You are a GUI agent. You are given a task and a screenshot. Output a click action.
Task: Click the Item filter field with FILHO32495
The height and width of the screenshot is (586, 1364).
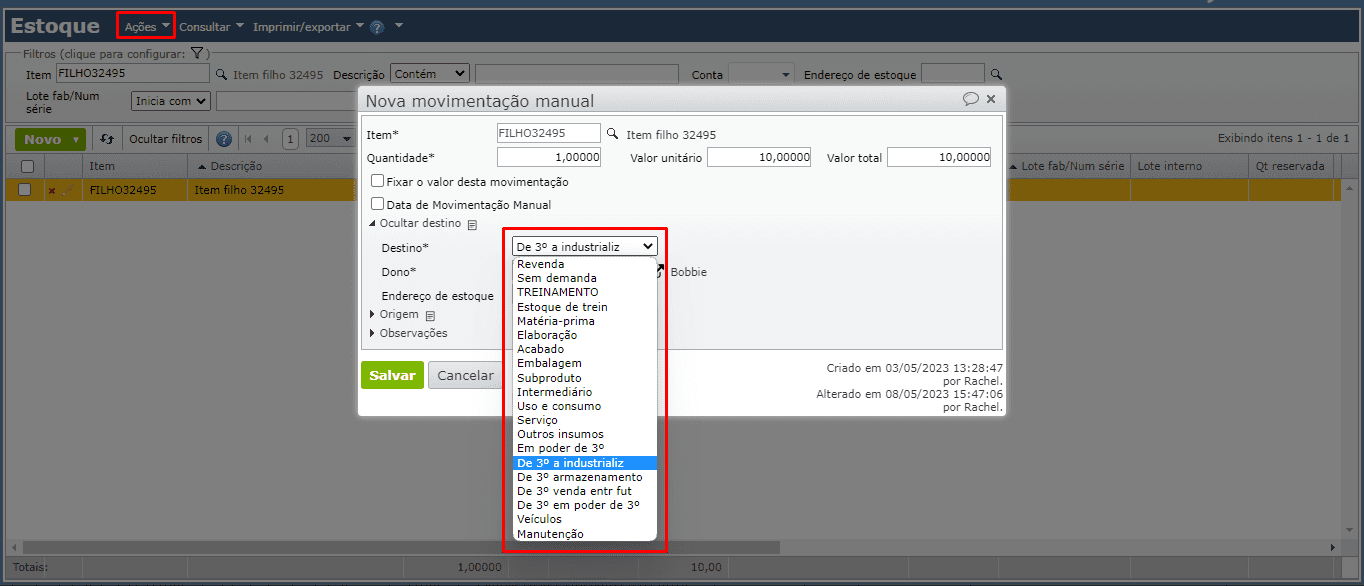coord(133,74)
